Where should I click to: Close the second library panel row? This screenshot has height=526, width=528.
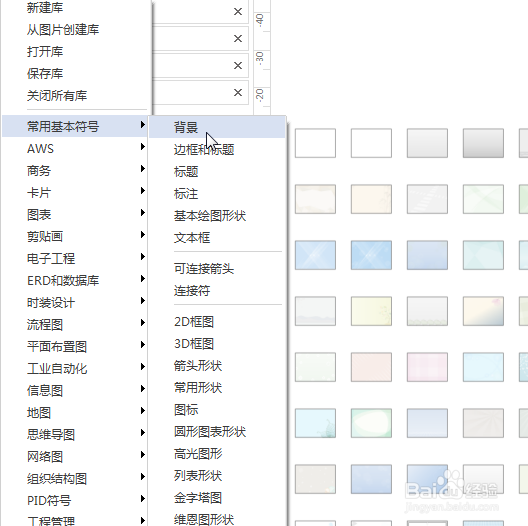pos(238,38)
